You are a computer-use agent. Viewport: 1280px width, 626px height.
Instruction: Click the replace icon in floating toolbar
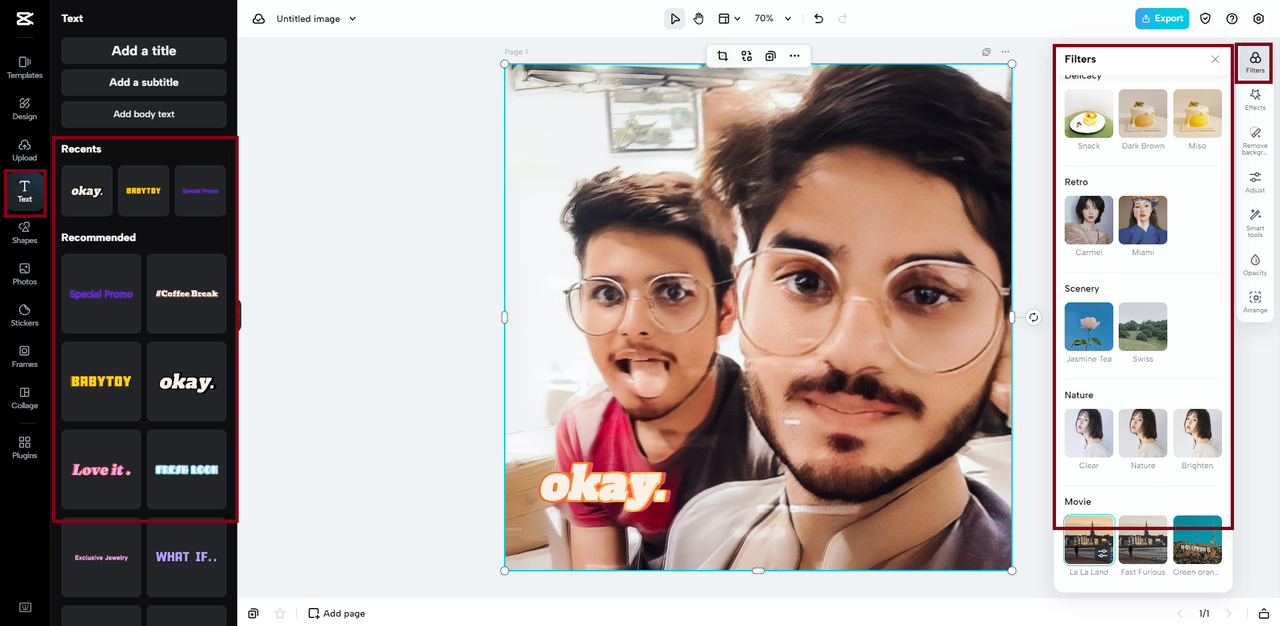[747, 56]
